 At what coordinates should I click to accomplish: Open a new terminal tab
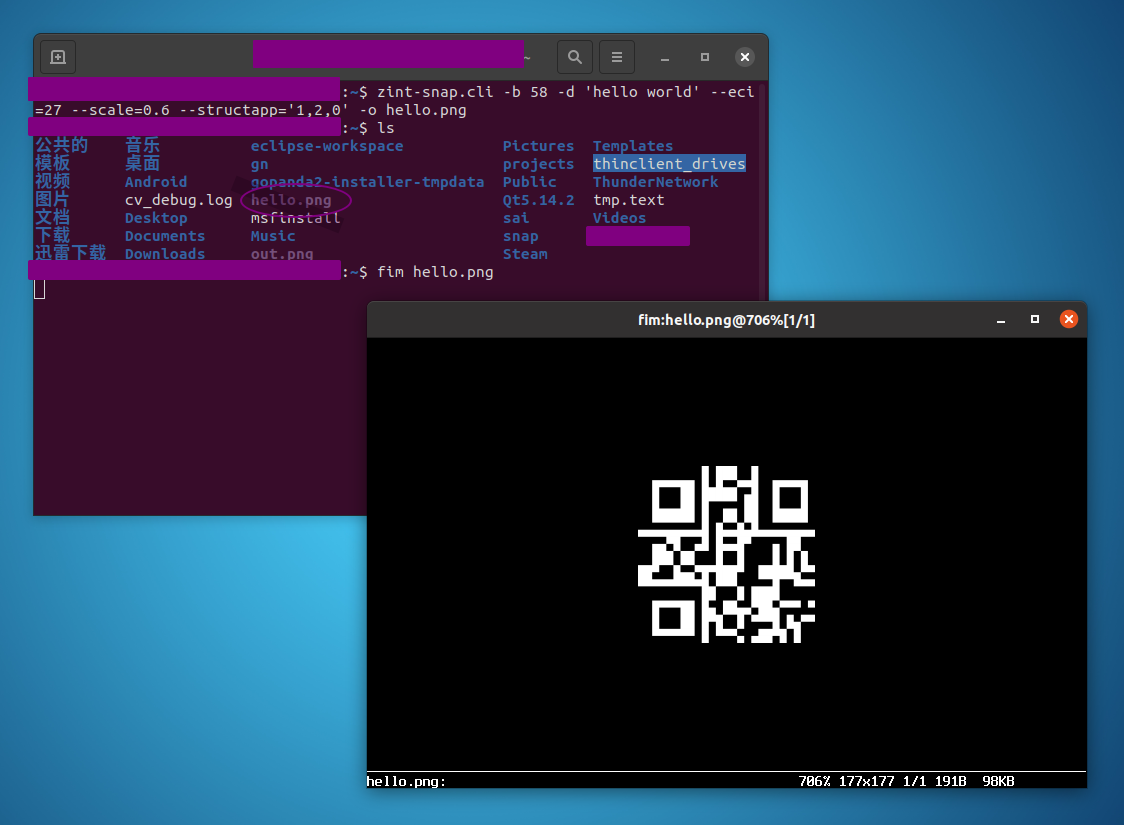[57, 57]
